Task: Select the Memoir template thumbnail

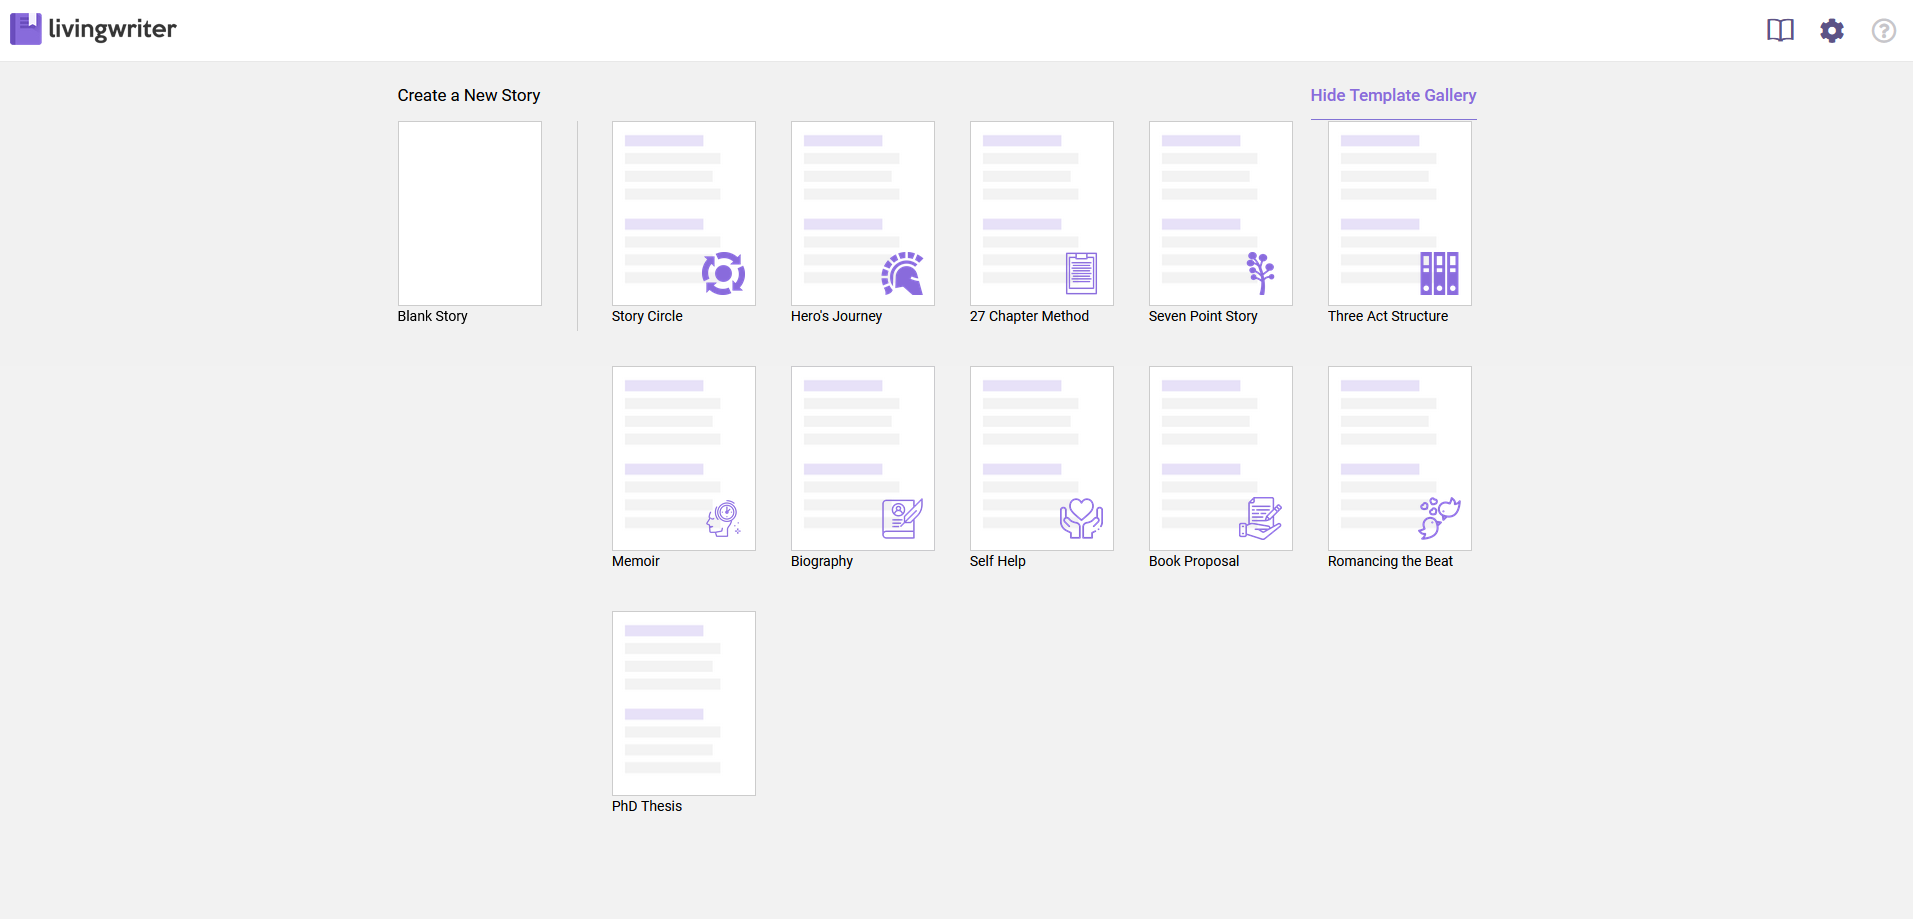Action: pos(683,458)
